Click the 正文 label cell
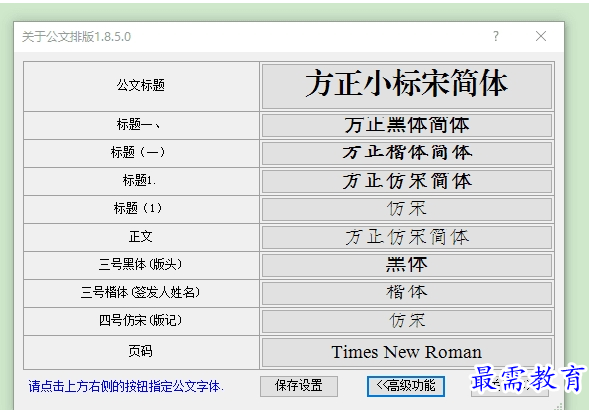Screen dimensions: 593x410 coord(141,237)
